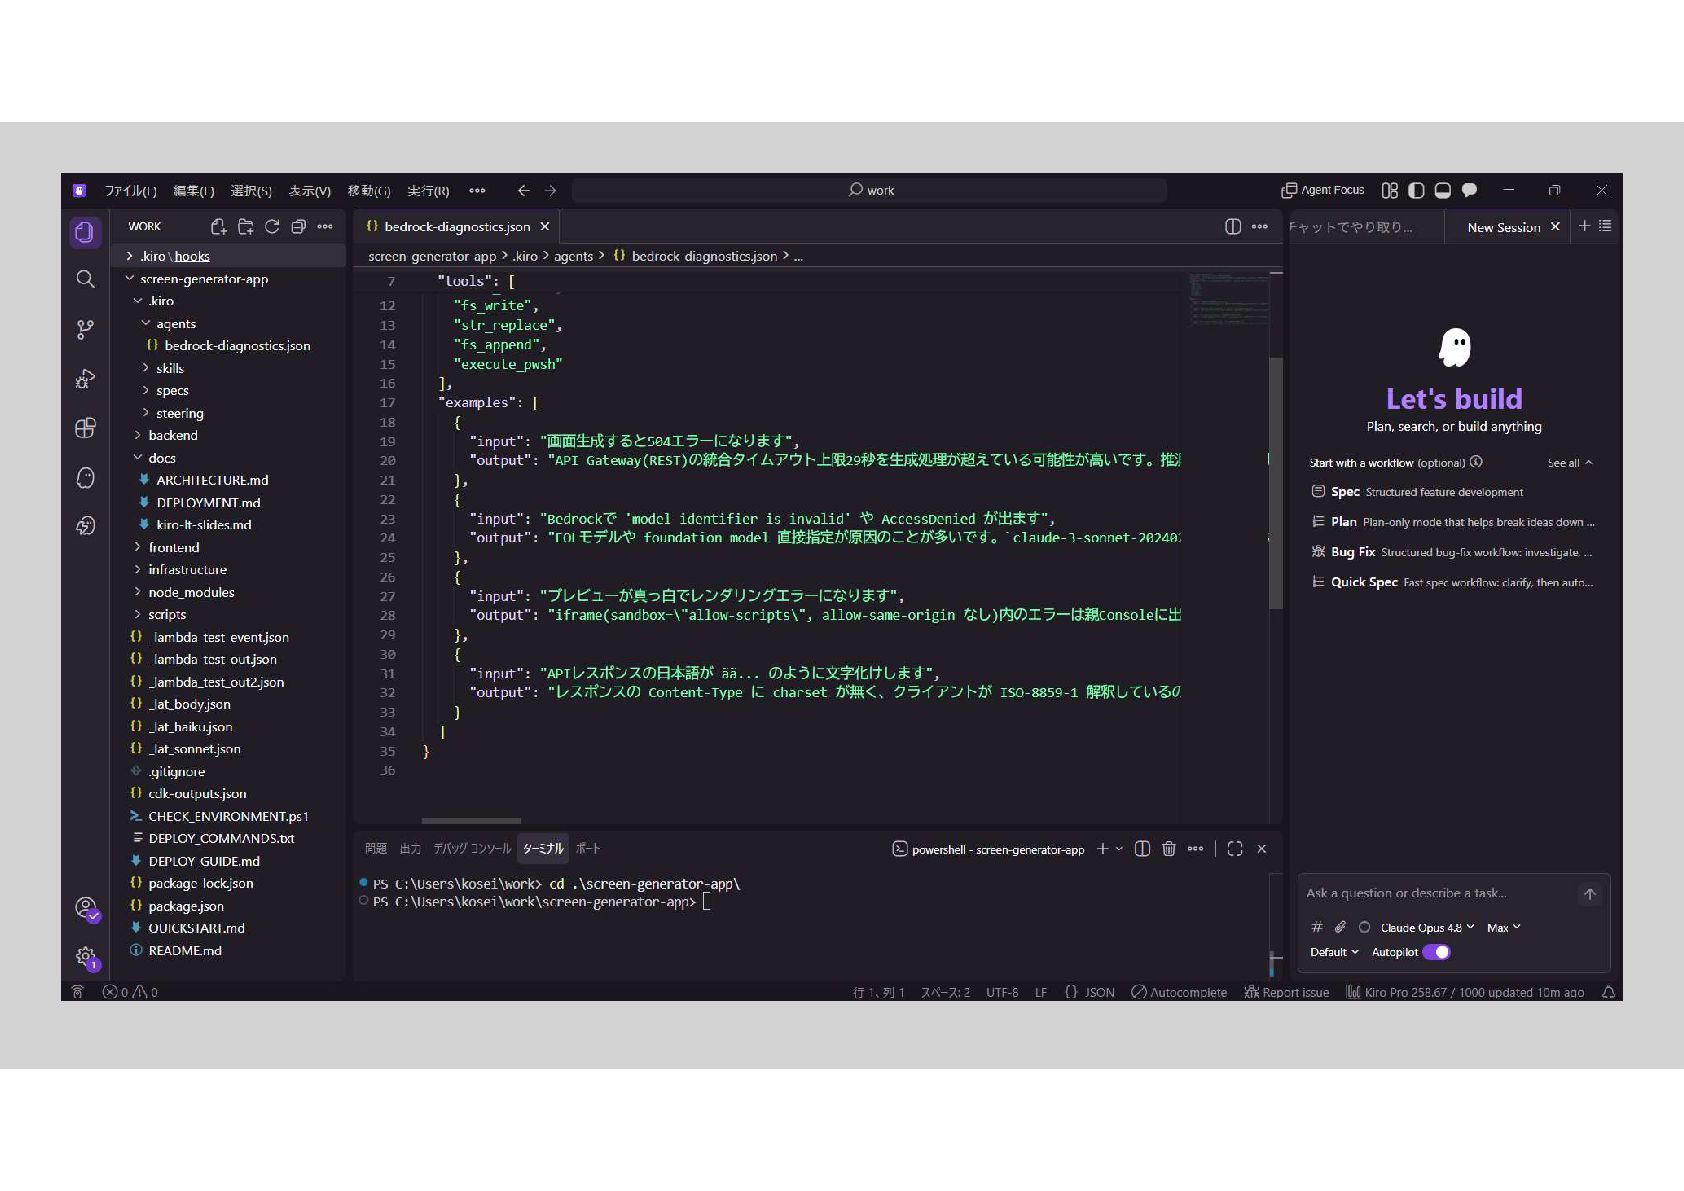
Task: Open the Claude Opus model dropdown
Action: coord(1427,928)
